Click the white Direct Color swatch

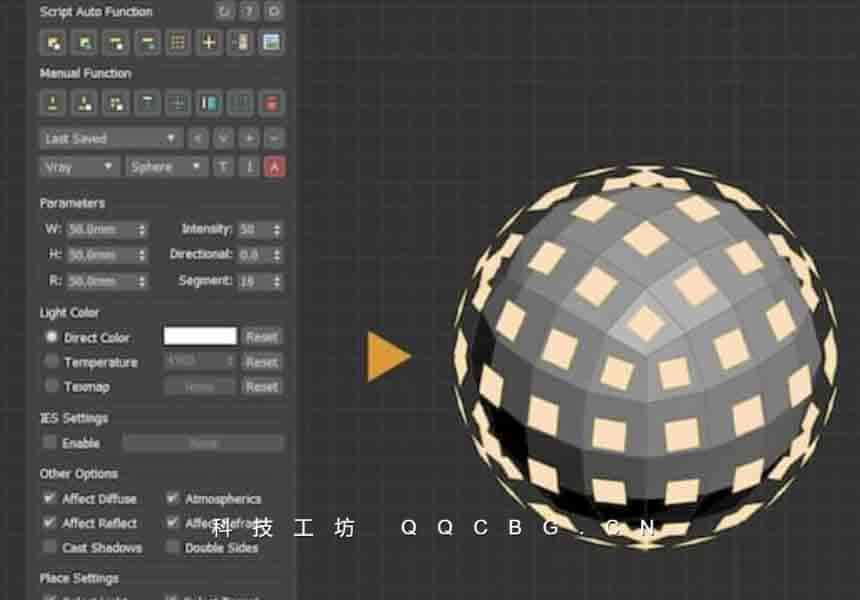201,337
